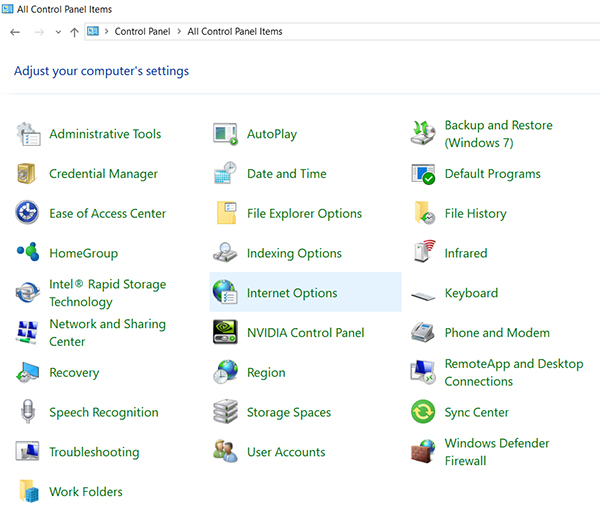
Task: Click the Ease of Access Center link
Action: (108, 213)
